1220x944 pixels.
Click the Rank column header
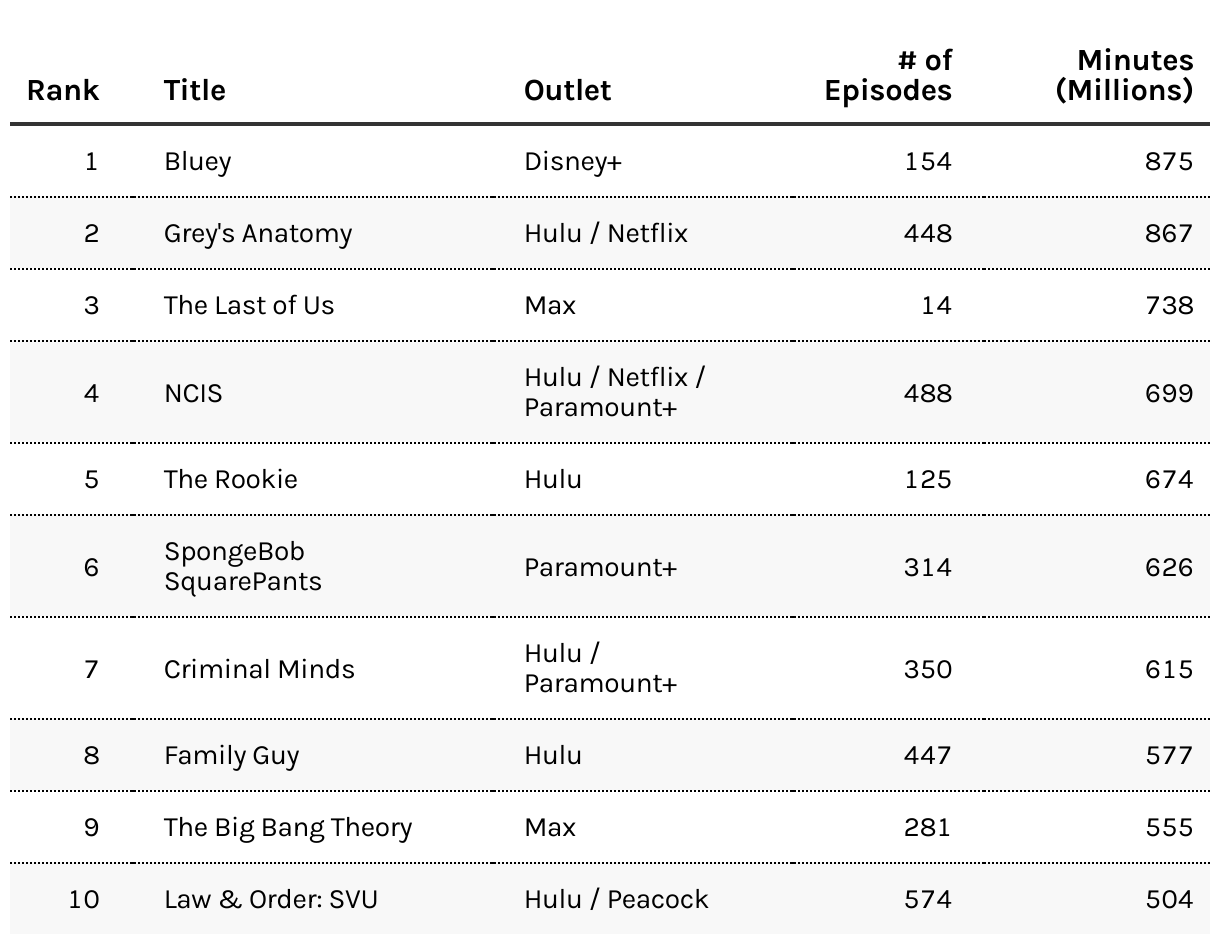(x=63, y=90)
